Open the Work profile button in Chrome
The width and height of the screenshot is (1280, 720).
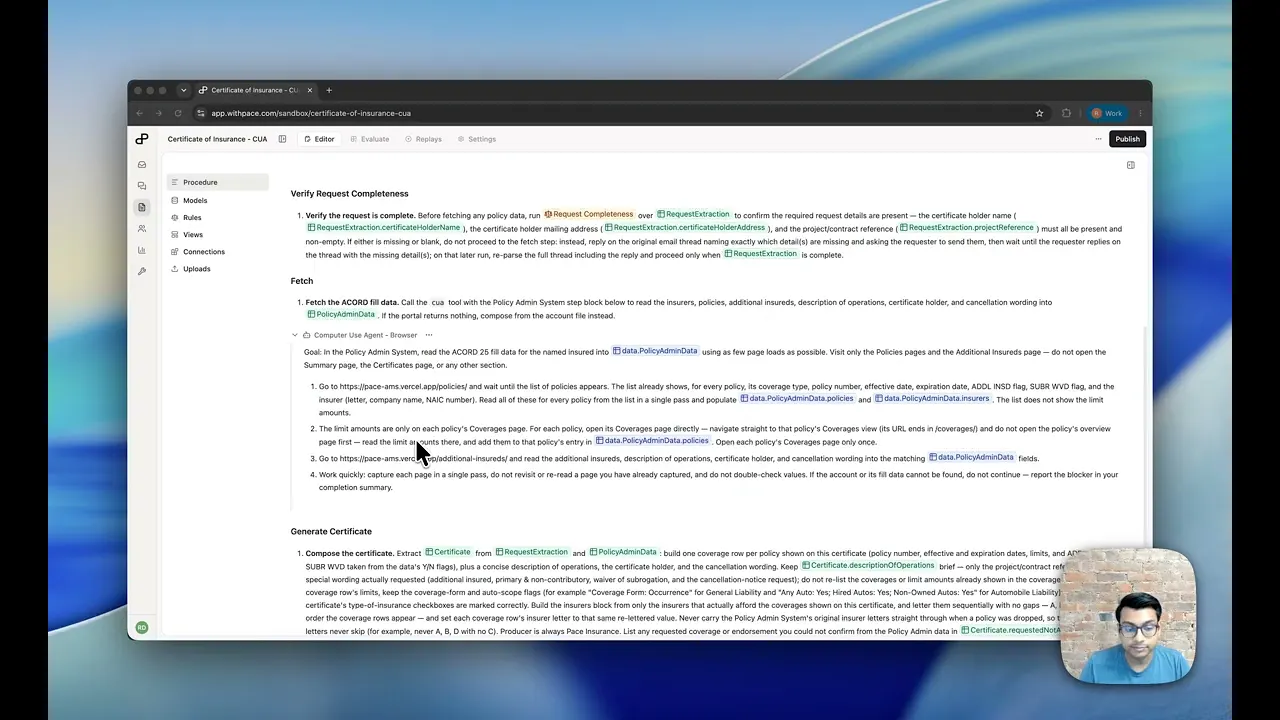(1108, 113)
